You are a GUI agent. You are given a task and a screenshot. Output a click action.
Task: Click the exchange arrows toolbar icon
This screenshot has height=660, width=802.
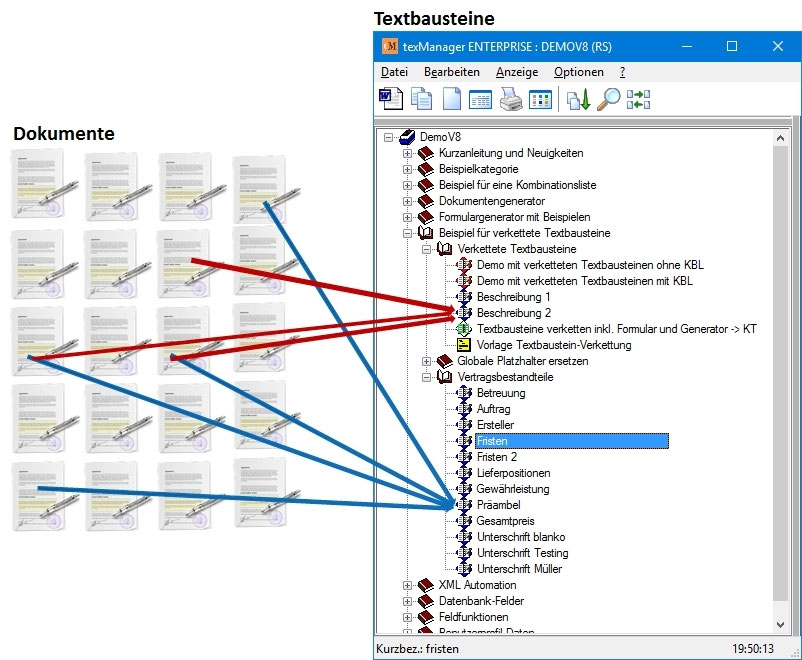[640, 98]
